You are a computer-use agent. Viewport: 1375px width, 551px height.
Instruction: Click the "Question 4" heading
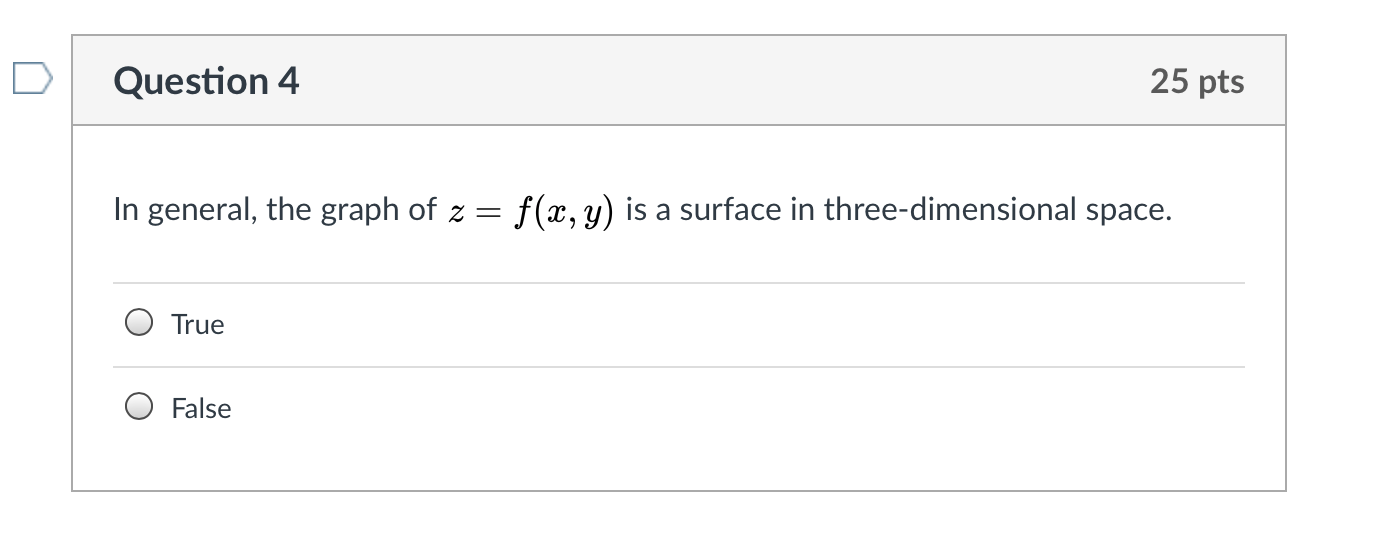(206, 81)
